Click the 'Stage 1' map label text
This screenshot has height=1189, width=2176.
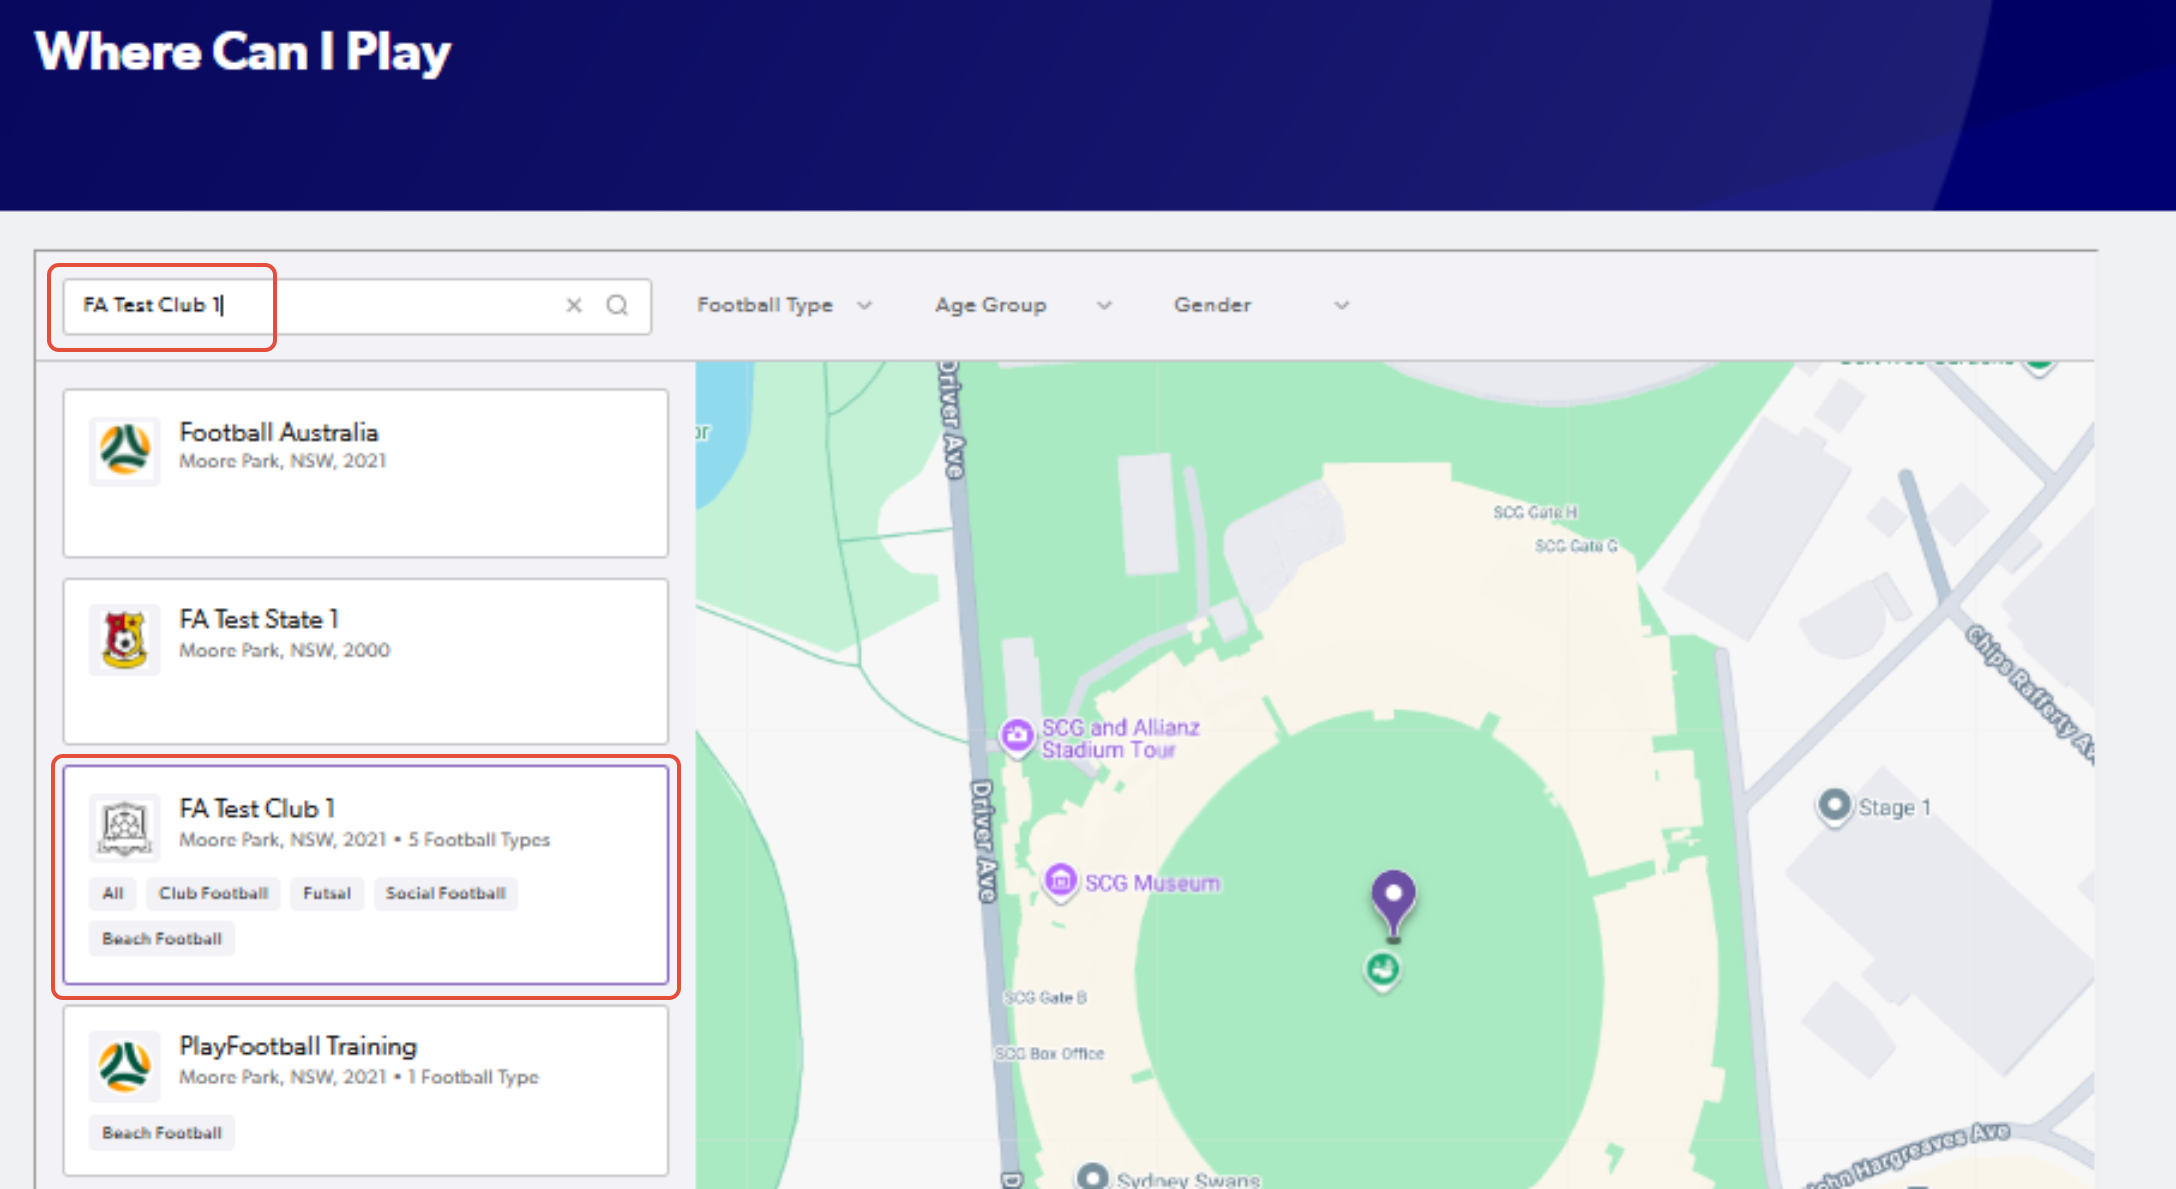[1895, 807]
